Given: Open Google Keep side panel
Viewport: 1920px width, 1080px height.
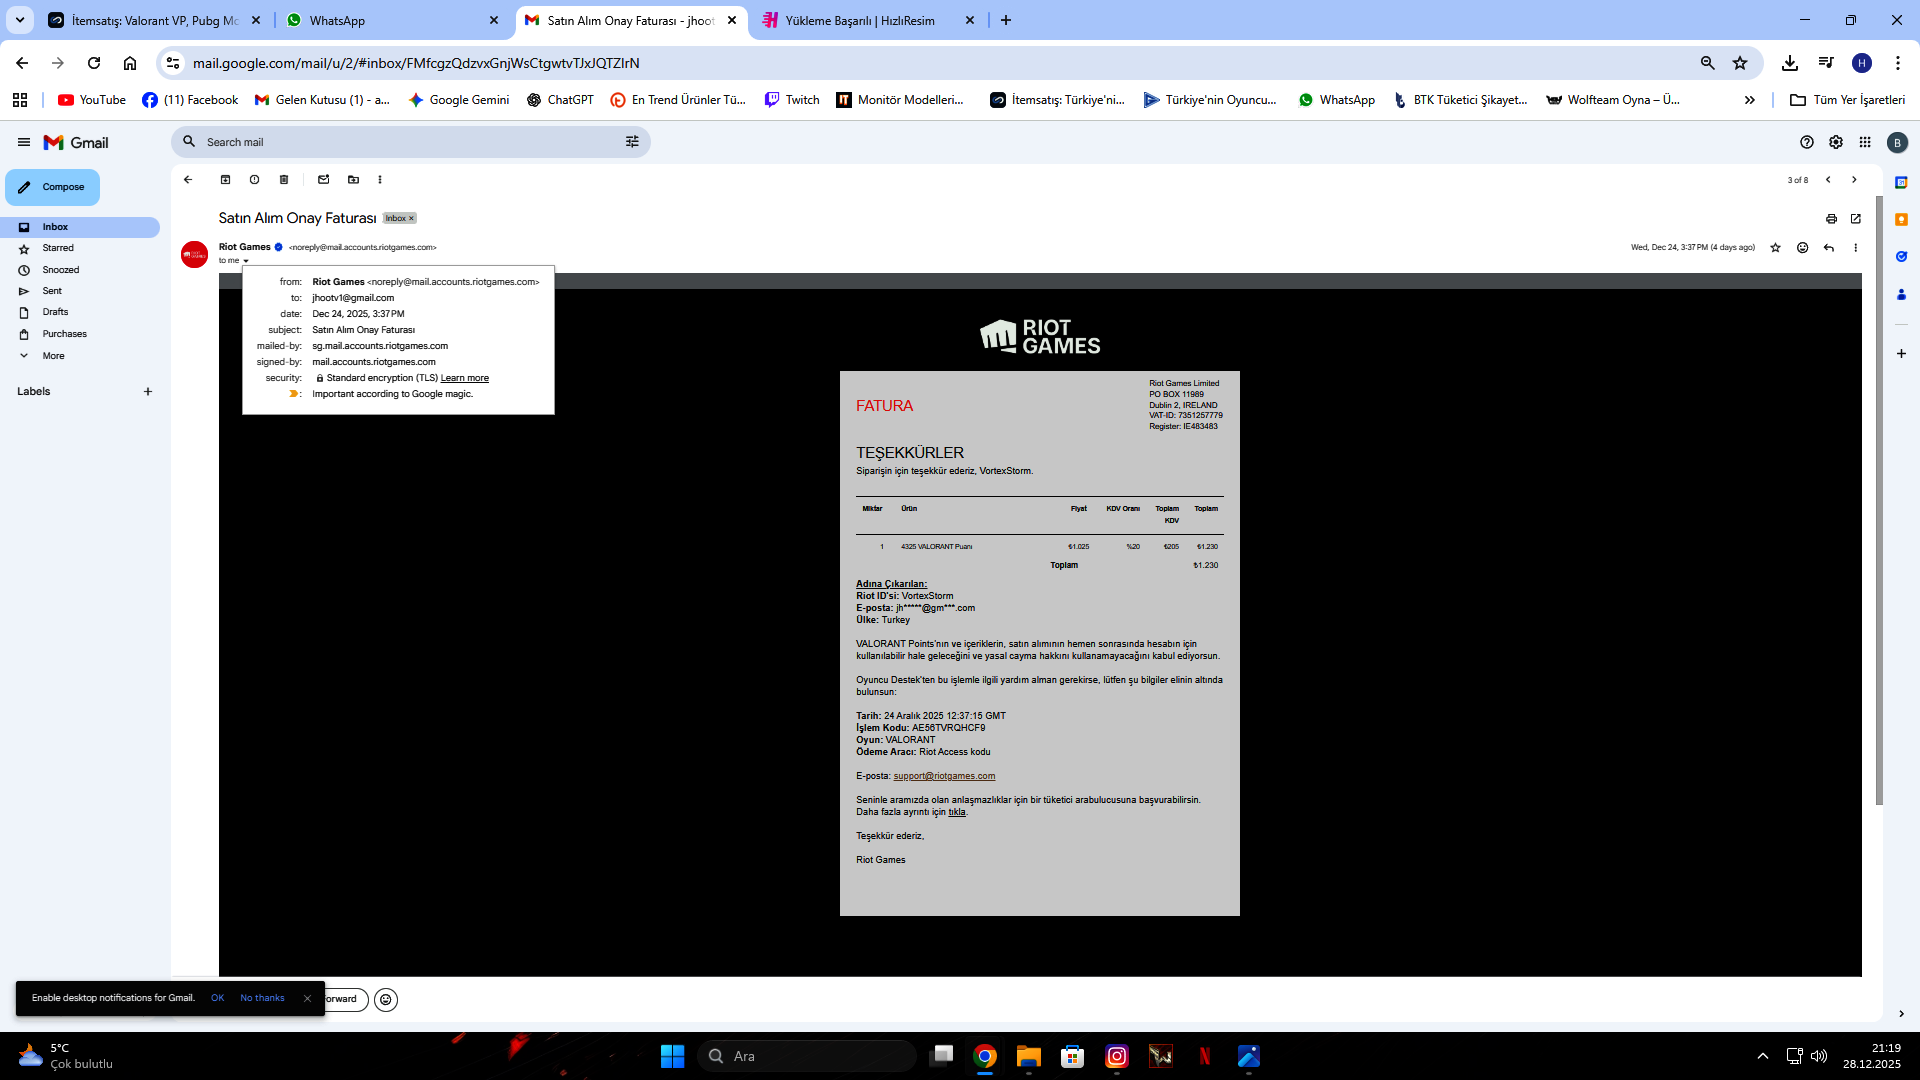Looking at the screenshot, I should pos(1901,220).
